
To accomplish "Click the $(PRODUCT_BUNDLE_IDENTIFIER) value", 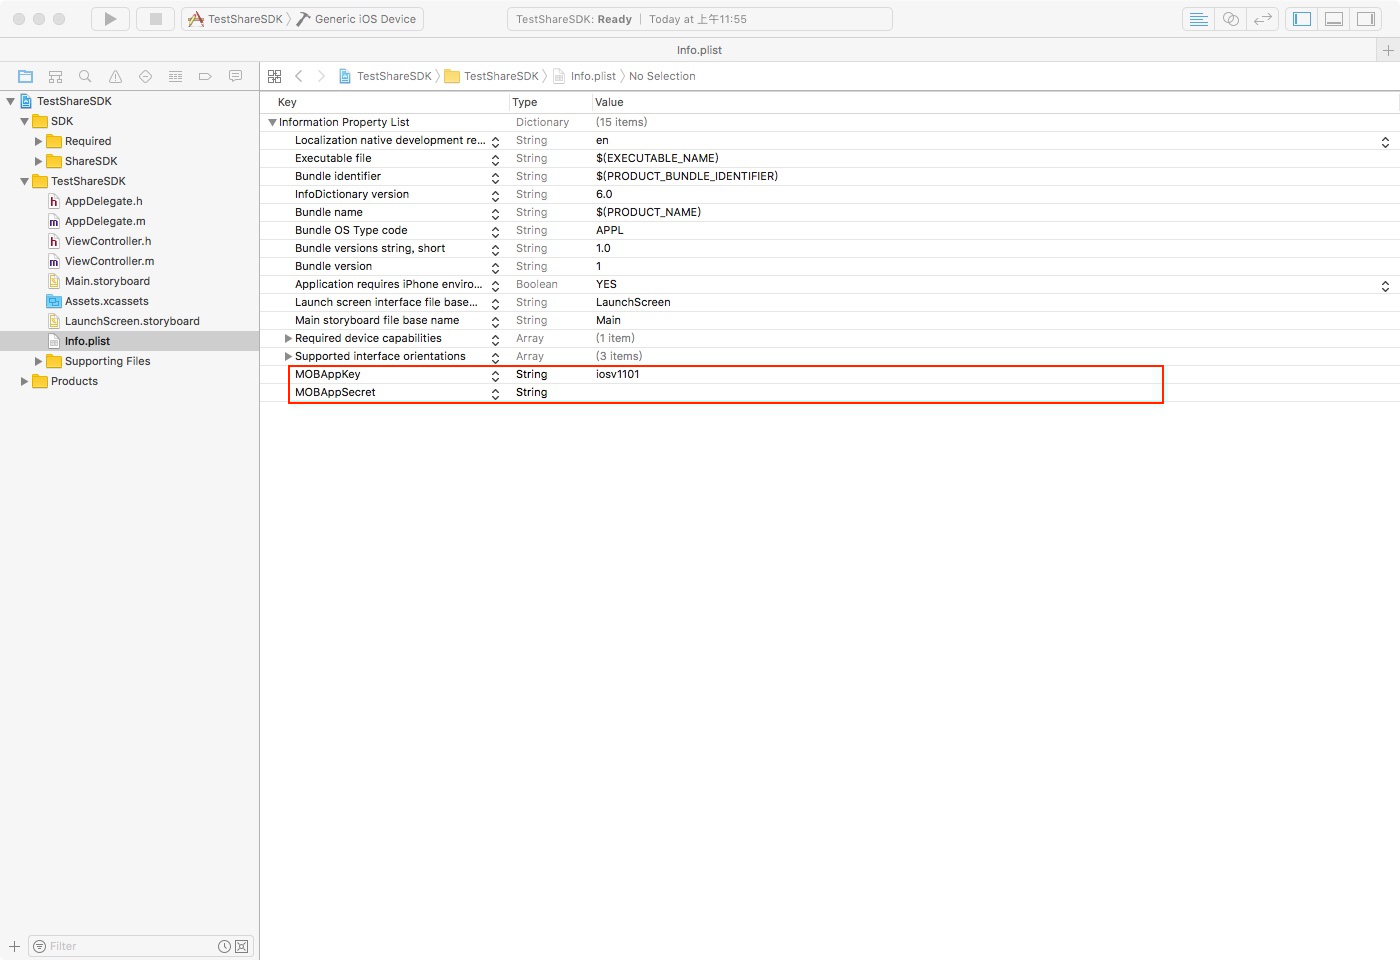I will pos(687,176).
